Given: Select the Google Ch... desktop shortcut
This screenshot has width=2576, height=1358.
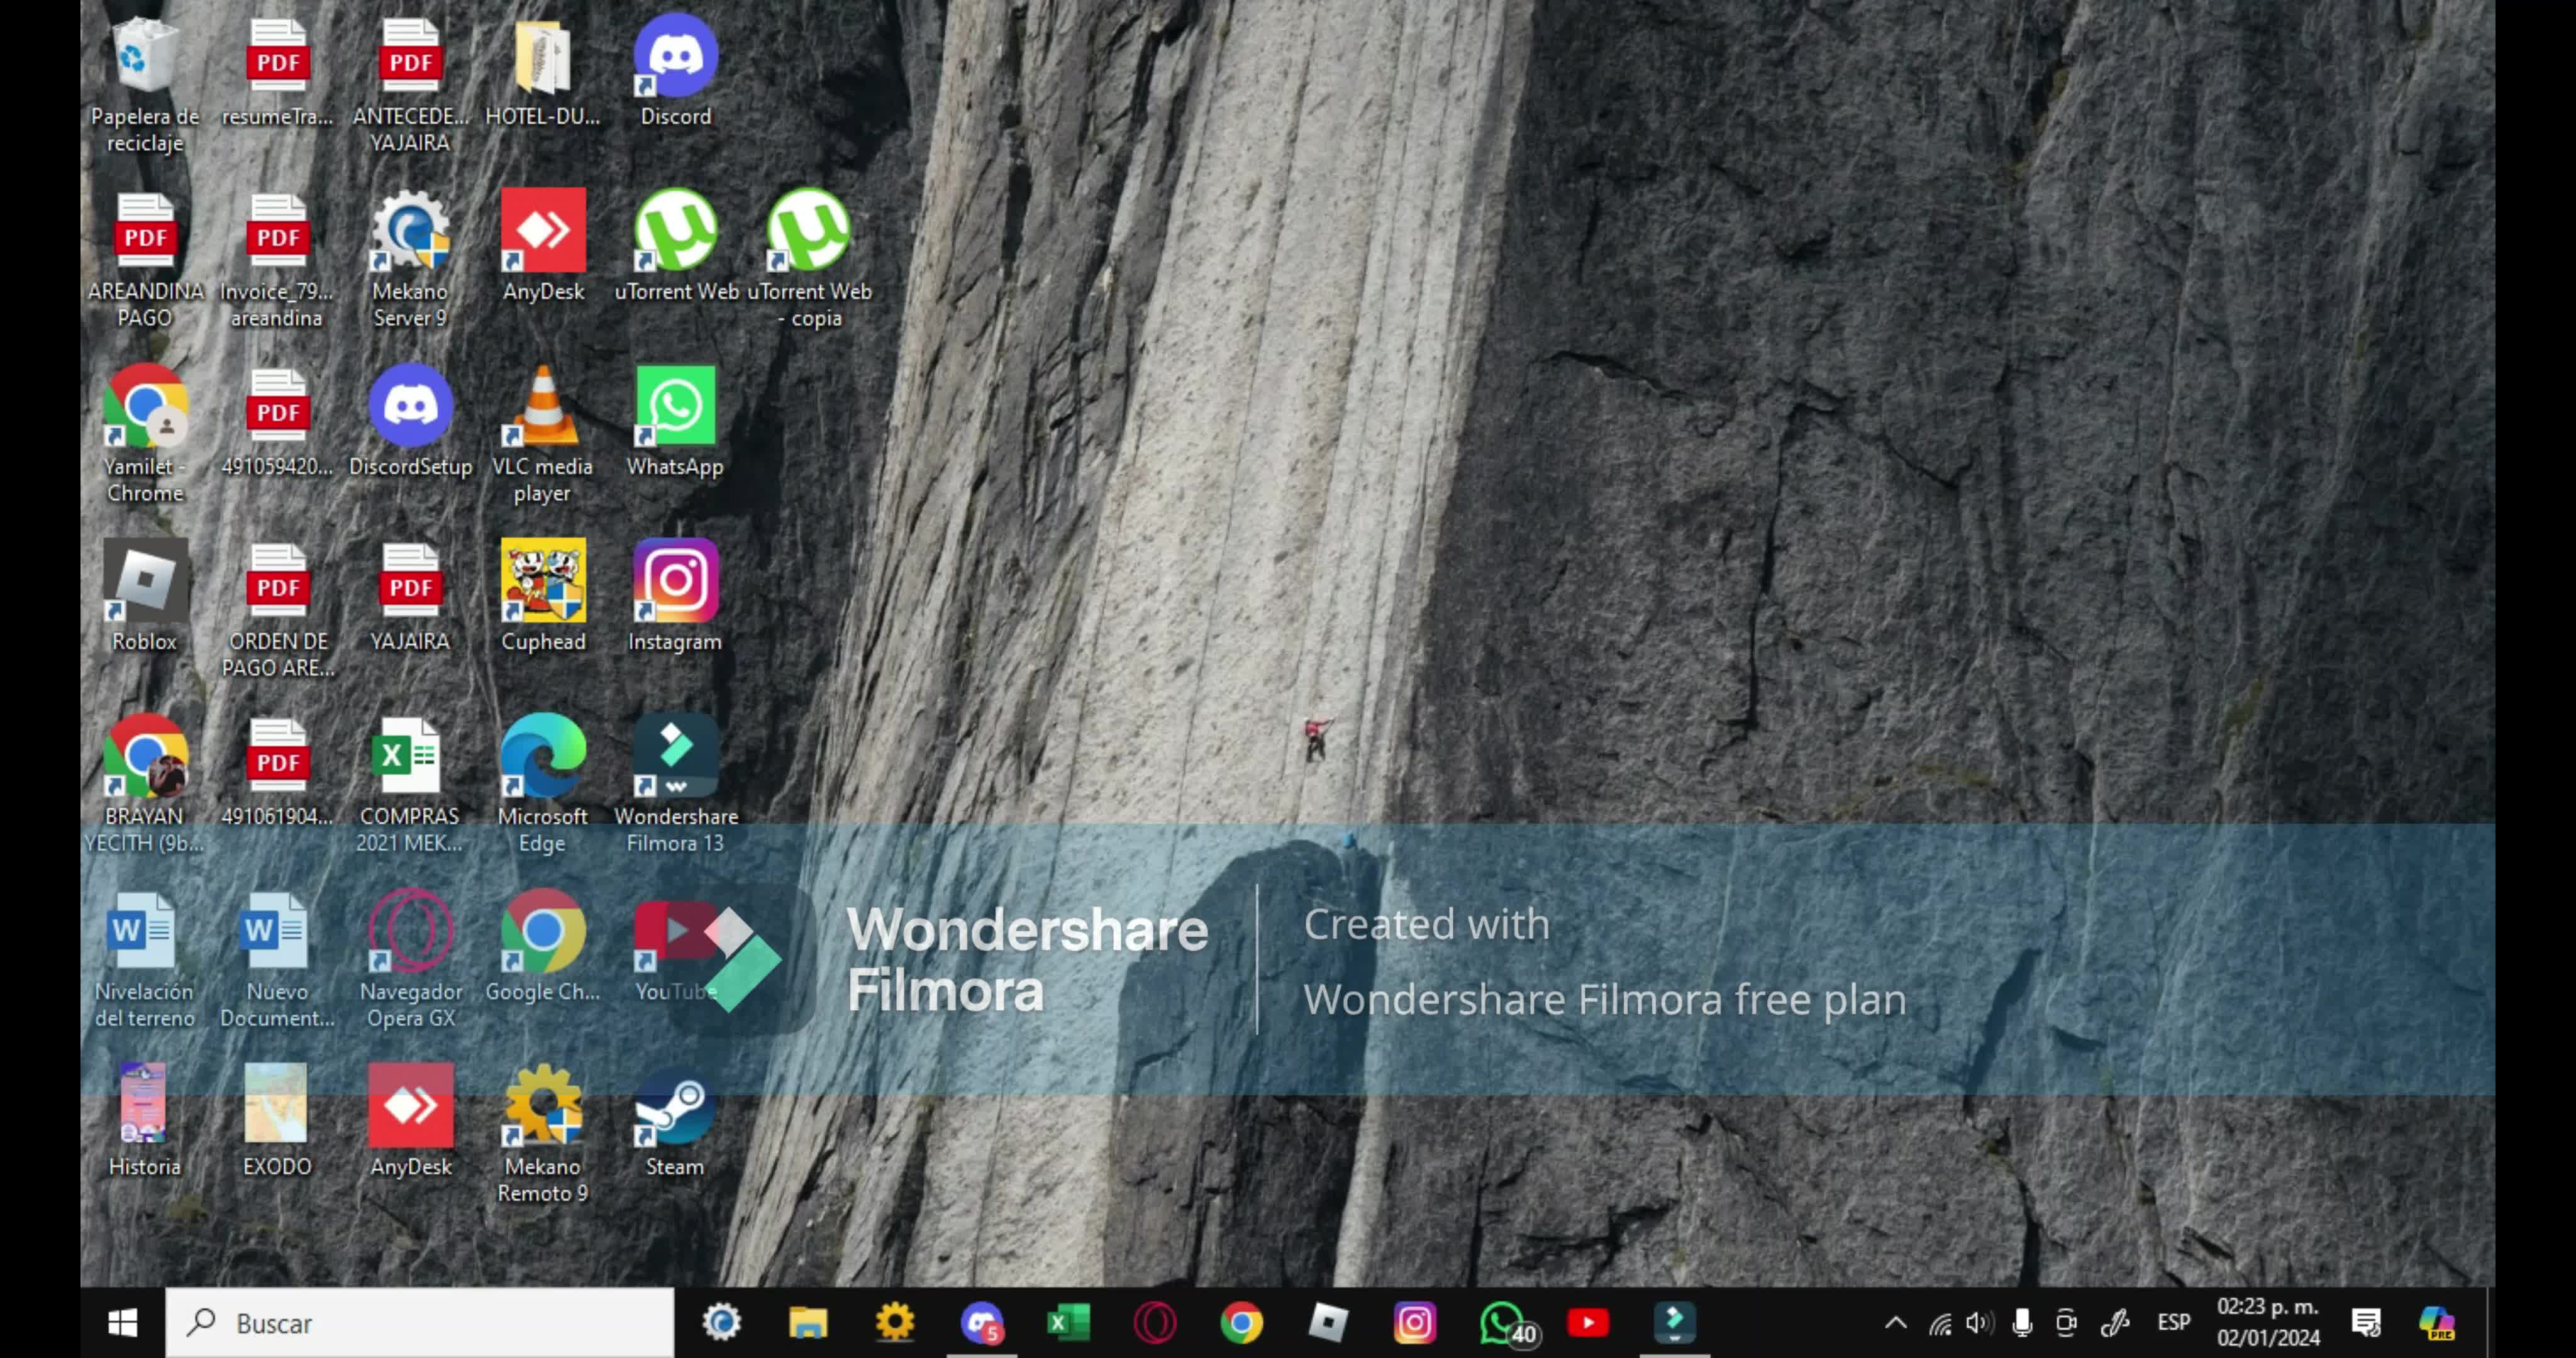Looking at the screenshot, I should [542, 947].
